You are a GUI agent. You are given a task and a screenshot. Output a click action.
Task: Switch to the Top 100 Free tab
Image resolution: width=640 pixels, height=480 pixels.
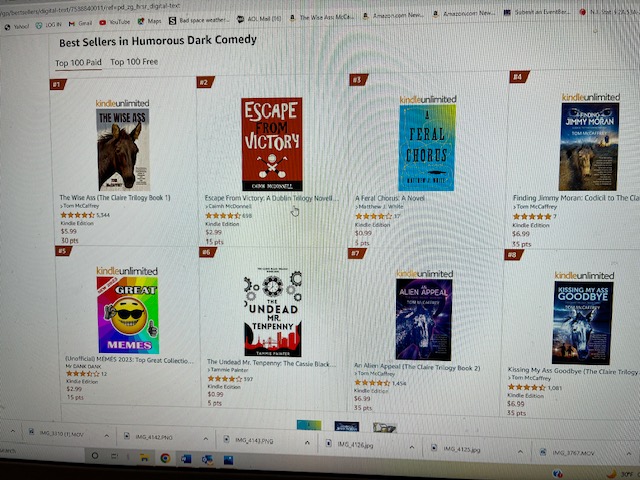[x=134, y=62]
